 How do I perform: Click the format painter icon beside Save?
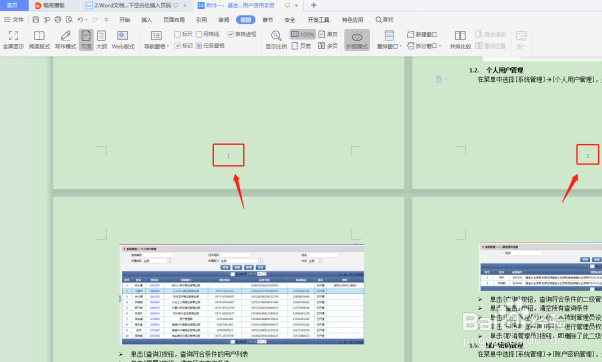click(47, 20)
